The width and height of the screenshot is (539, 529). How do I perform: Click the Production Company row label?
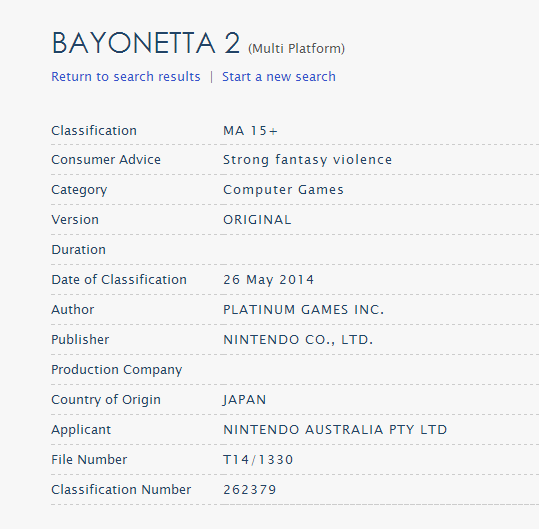coord(117,370)
